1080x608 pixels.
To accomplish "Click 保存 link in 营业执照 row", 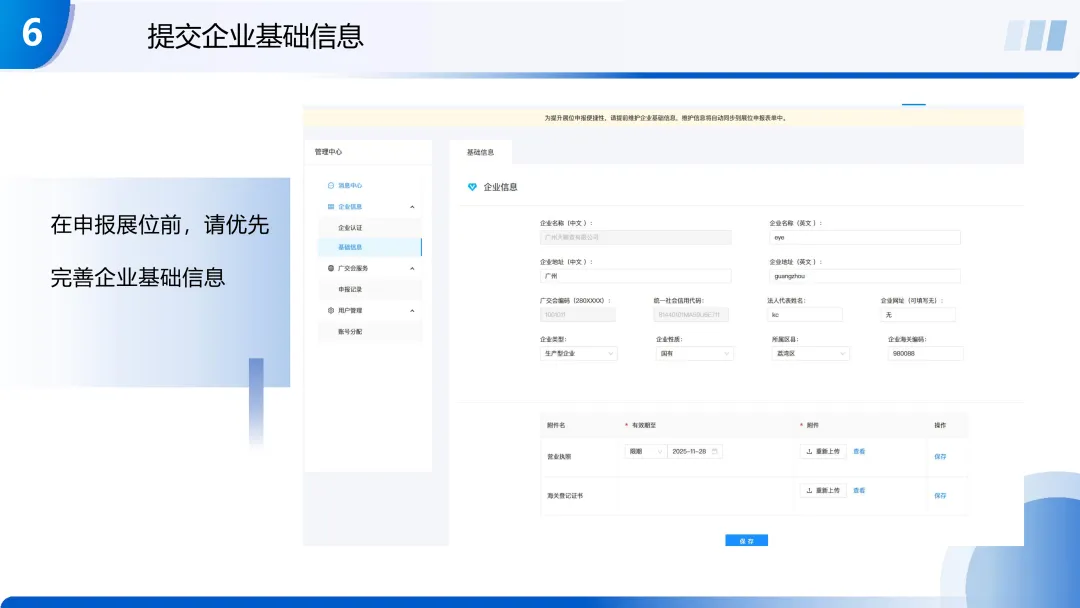I will tap(940, 457).
